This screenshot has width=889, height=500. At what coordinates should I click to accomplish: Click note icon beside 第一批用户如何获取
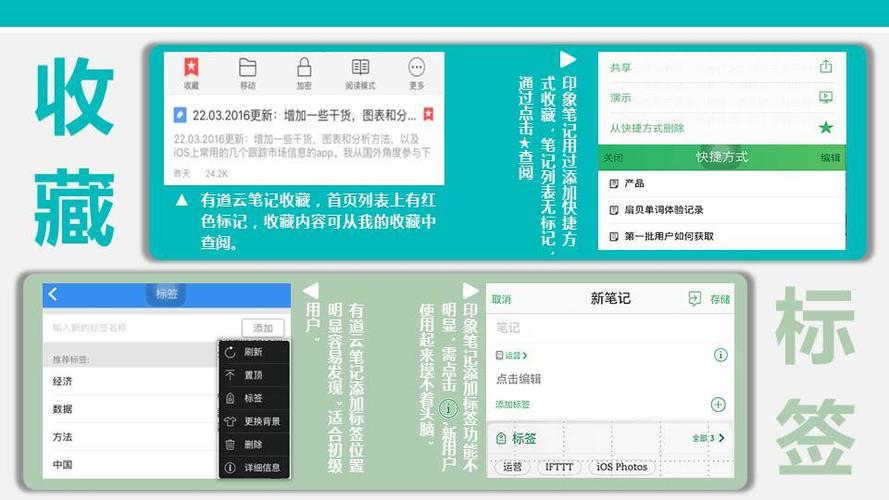tap(613, 236)
